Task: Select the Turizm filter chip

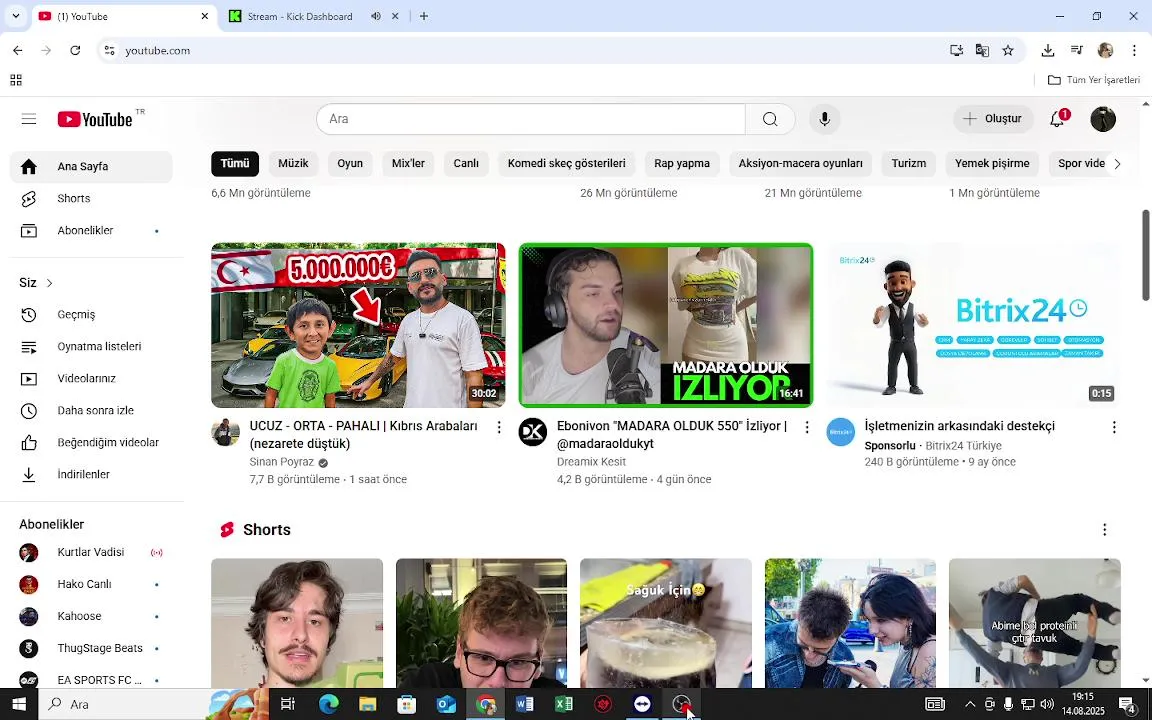Action: click(x=909, y=164)
